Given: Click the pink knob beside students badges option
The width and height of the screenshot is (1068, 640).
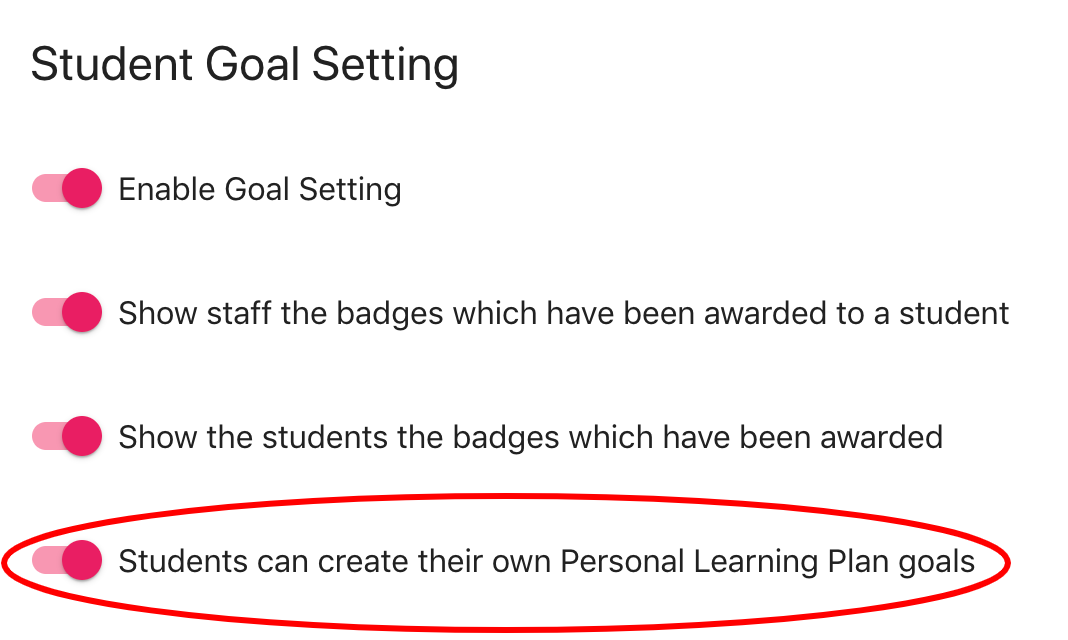Looking at the screenshot, I should [83, 437].
